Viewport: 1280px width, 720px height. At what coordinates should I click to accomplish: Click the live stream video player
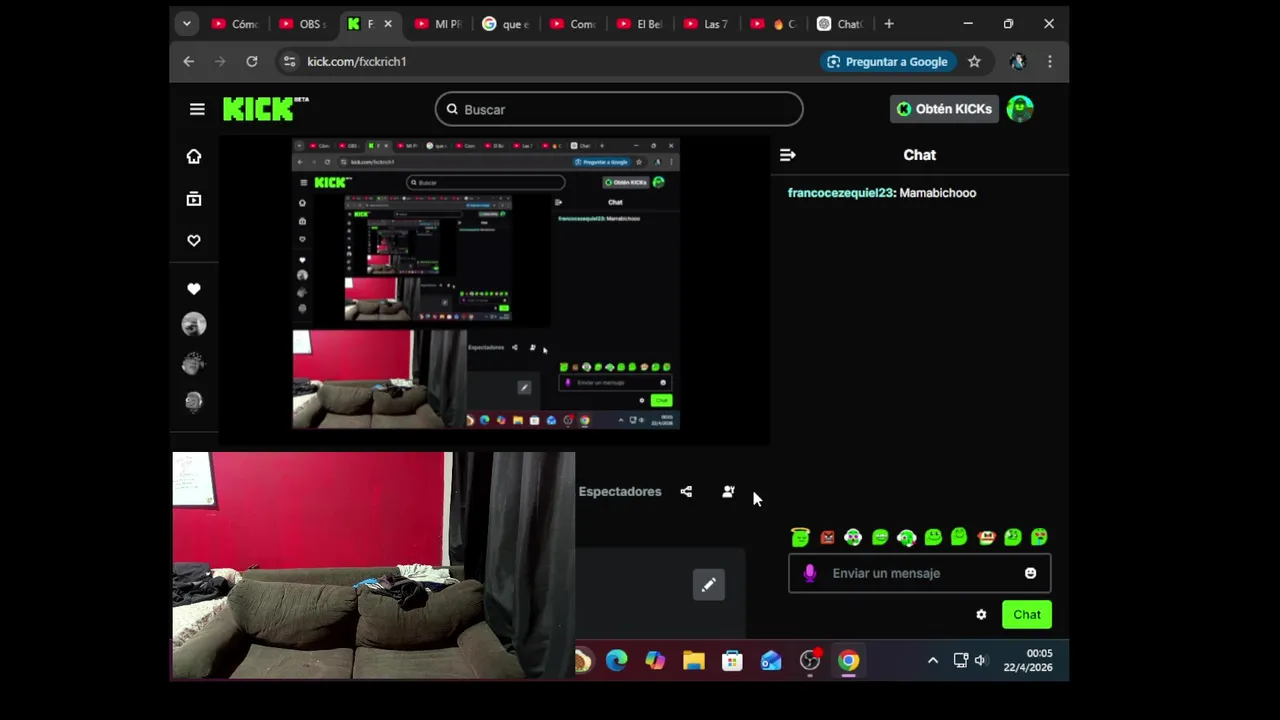pos(494,291)
